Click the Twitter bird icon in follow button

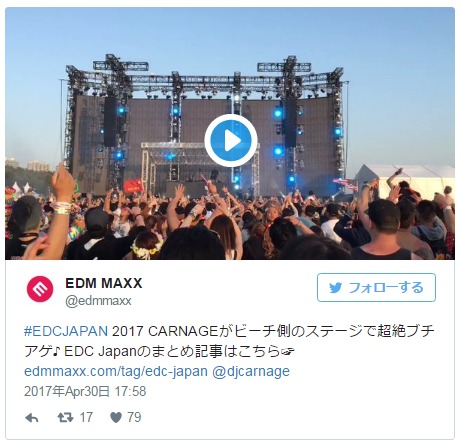pos(336,288)
